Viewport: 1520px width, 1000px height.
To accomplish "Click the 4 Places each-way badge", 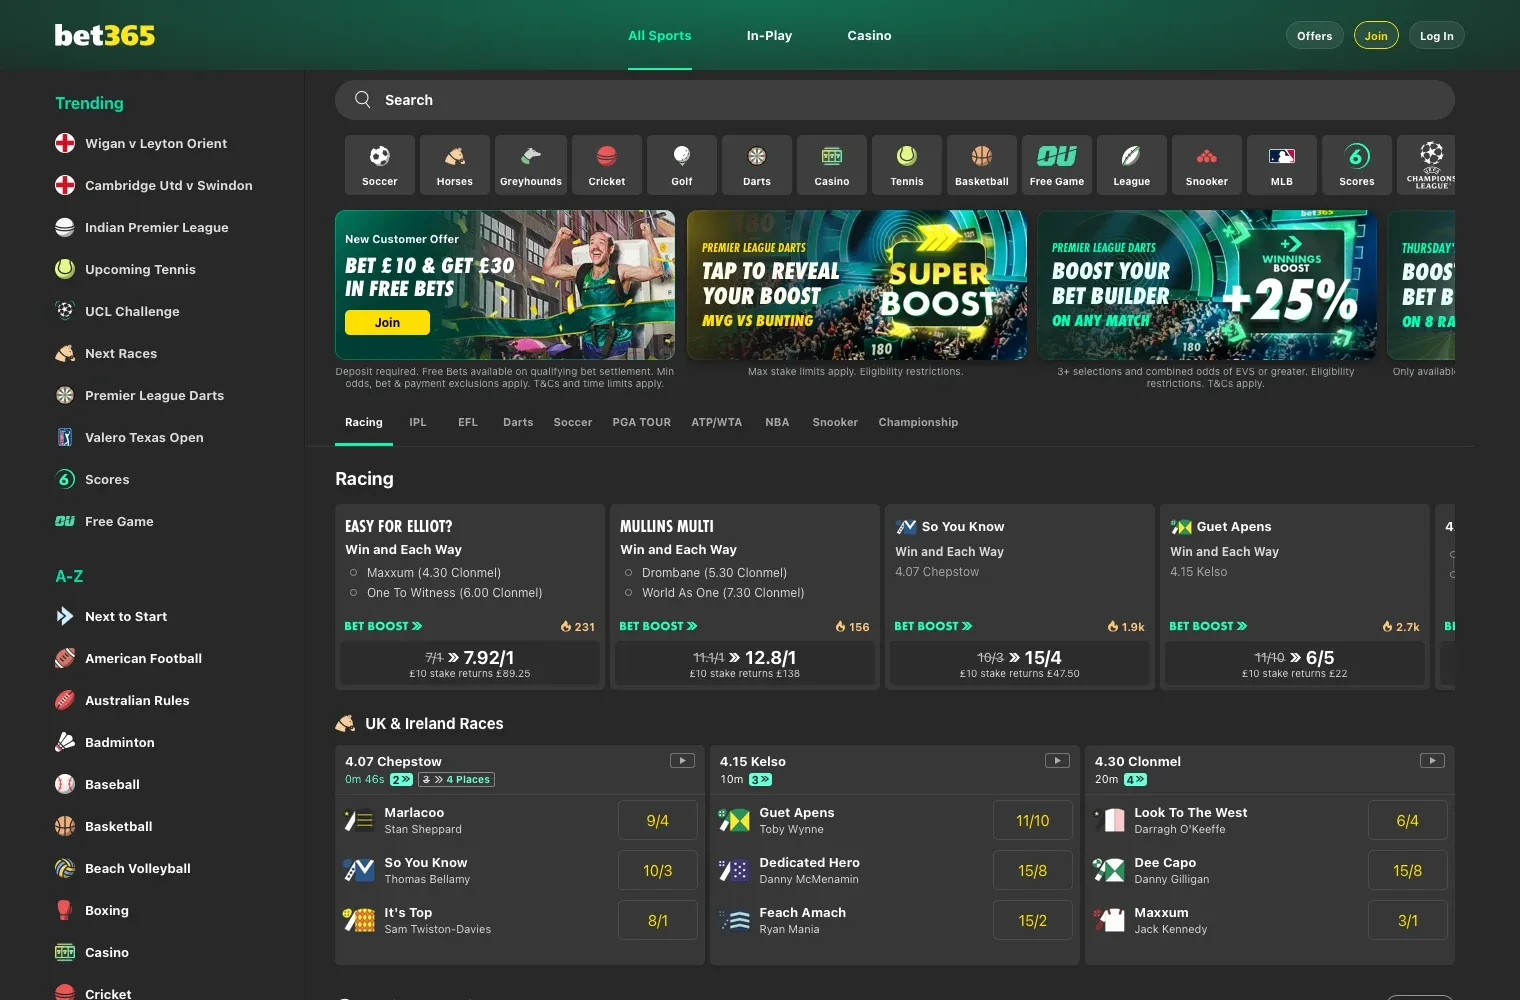I will tap(456, 780).
